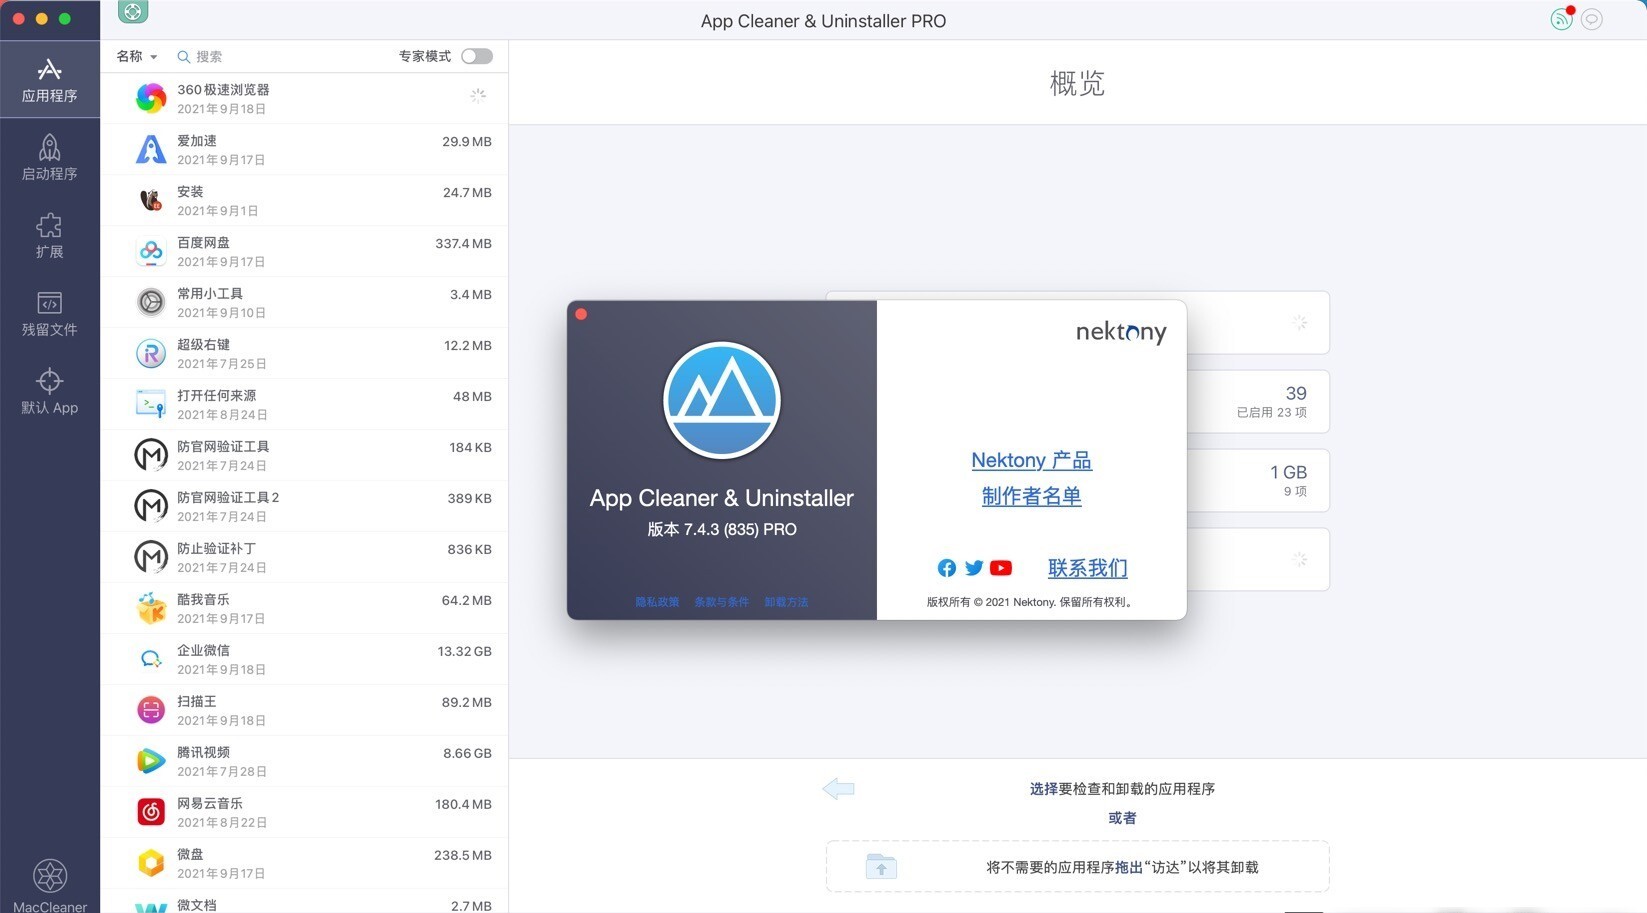
Task: Select the 超级右键 app icon
Action: [x=151, y=353]
